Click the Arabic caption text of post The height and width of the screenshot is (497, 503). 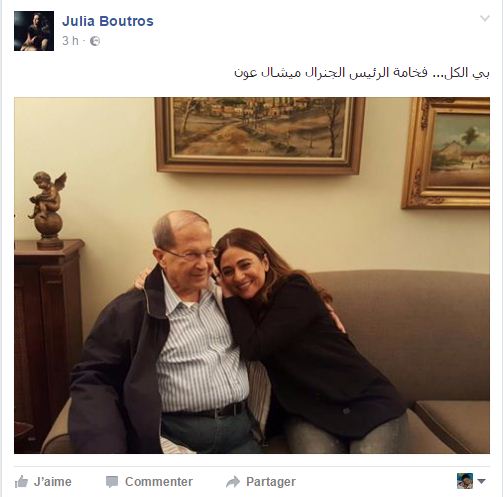[x=362, y=73]
